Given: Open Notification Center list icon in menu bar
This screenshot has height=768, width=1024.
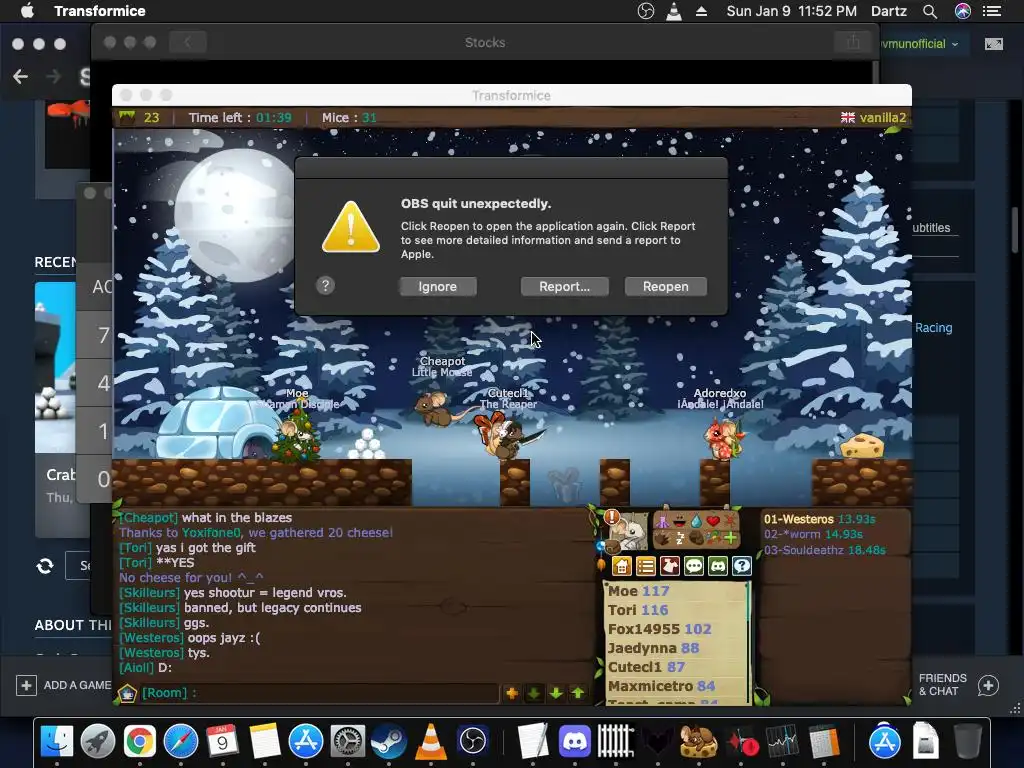Looking at the screenshot, I should click(x=992, y=11).
